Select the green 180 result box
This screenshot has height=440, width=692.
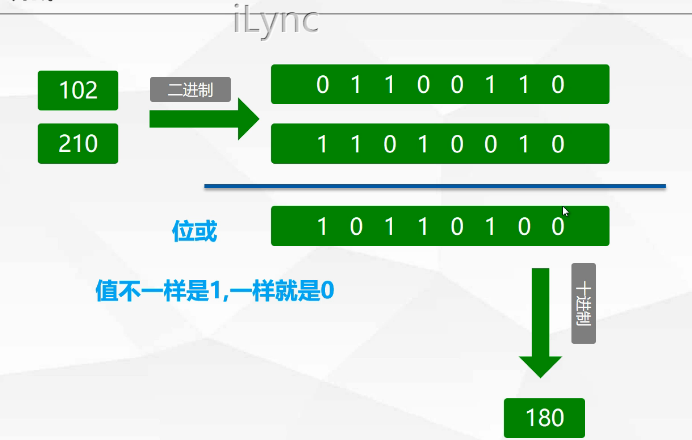click(544, 417)
